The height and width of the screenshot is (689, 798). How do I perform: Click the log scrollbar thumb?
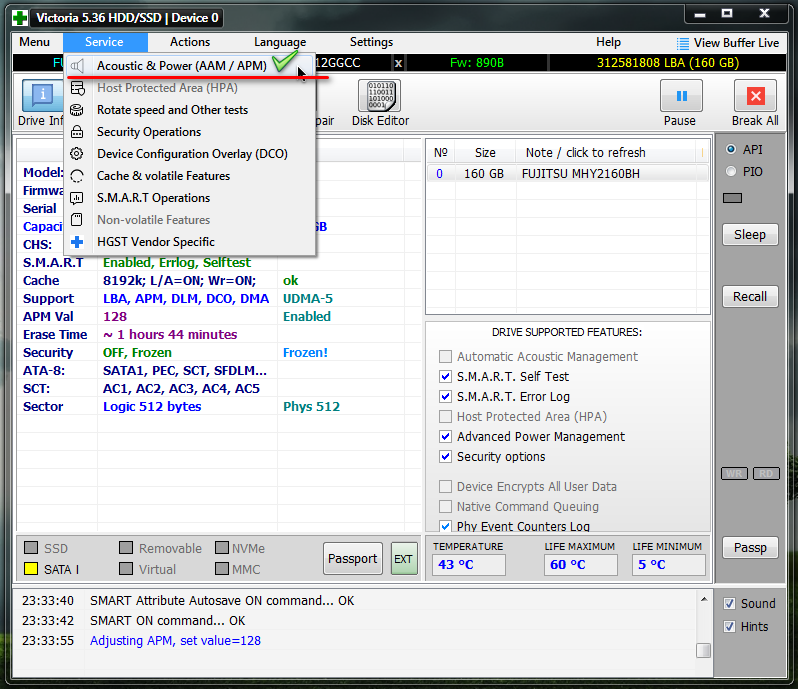pos(703,650)
